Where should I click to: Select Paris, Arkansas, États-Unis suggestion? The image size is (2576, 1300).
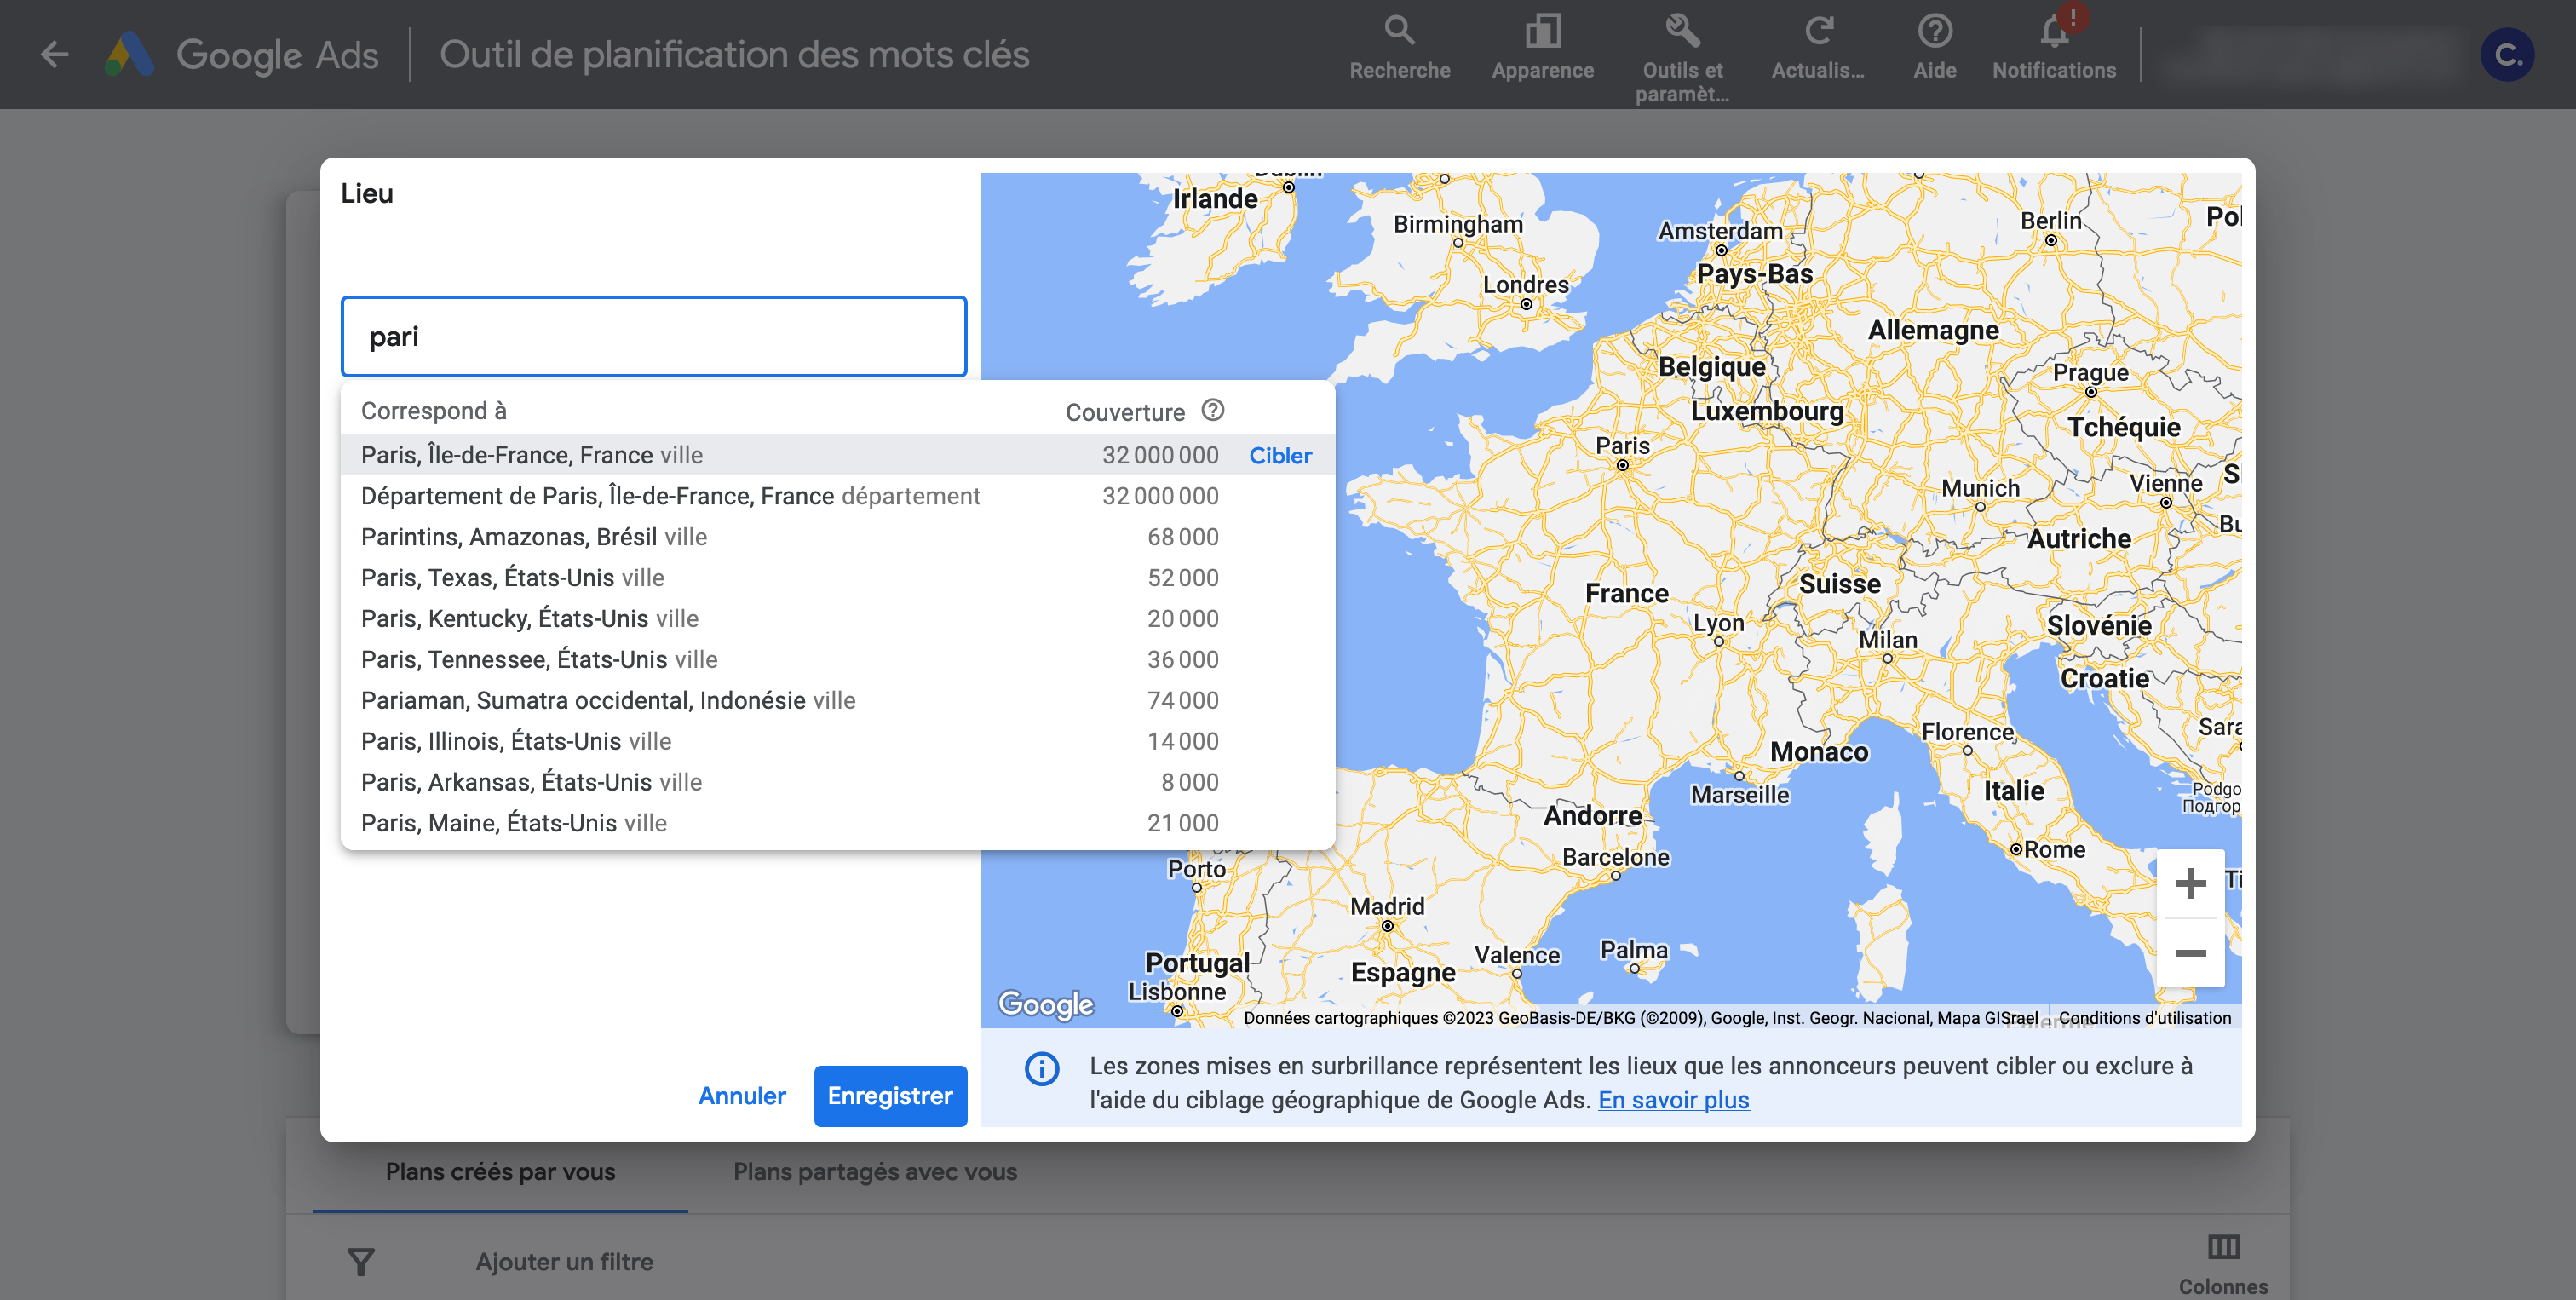(838, 782)
